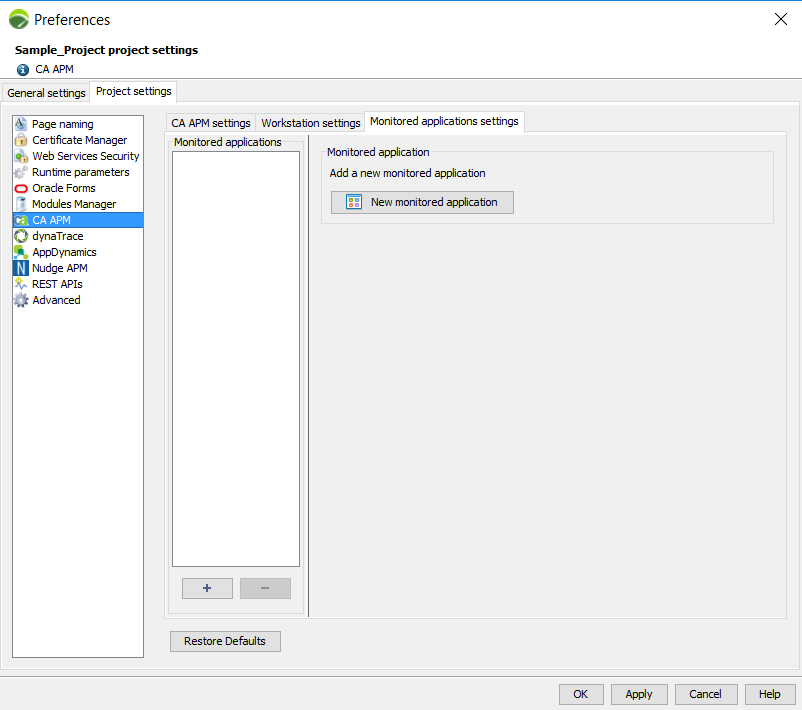Screen dimensions: 802x710
Task: Add a monitored application with plus button
Action: coord(207,588)
